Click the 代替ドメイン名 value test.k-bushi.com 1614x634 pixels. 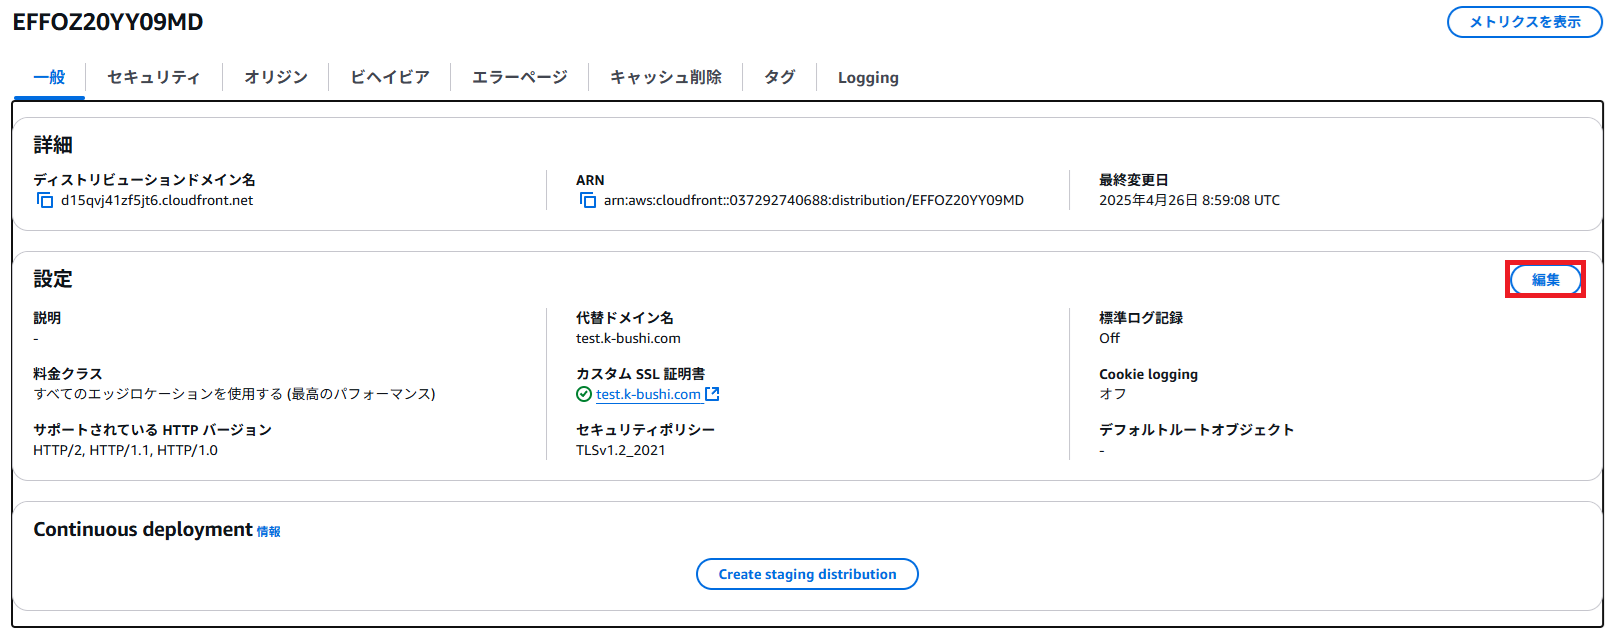(628, 338)
